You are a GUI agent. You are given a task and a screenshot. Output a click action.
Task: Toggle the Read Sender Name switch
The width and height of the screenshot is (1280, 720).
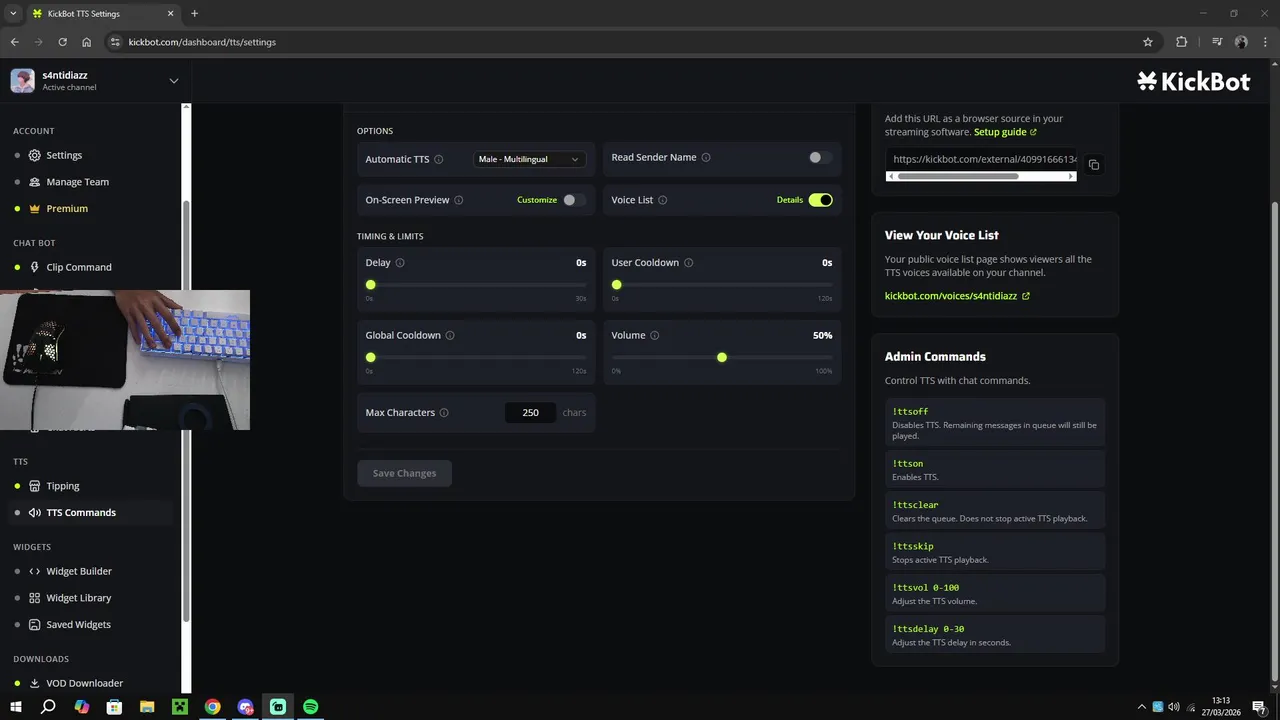pyautogui.click(x=820, y=157)
